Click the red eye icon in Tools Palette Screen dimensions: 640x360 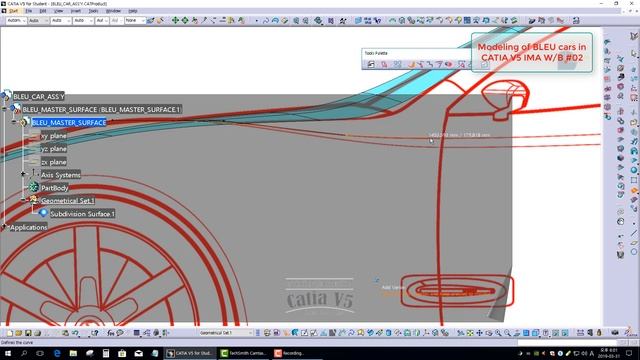pyautogui.click(x=449, y=64)
